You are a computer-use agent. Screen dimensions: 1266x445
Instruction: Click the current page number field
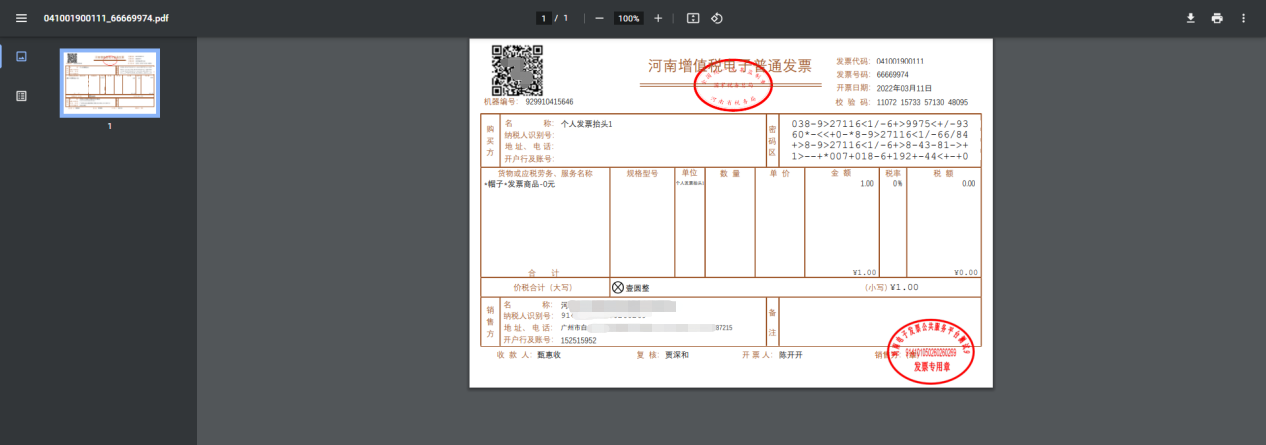tap(544, 18)
